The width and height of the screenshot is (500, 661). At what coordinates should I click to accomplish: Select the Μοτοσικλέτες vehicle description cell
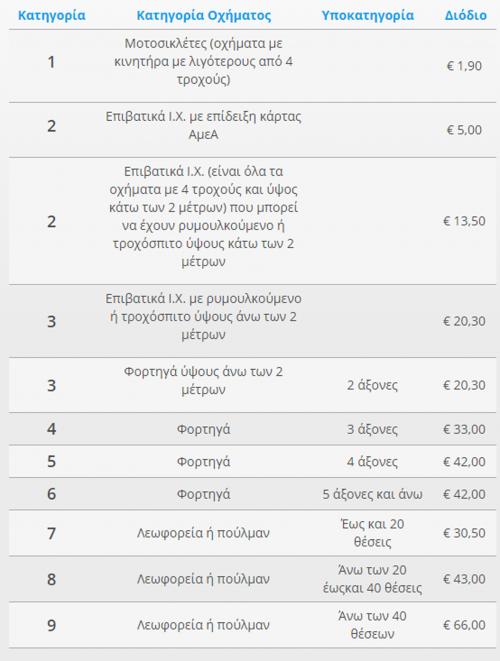coord(204,62)
